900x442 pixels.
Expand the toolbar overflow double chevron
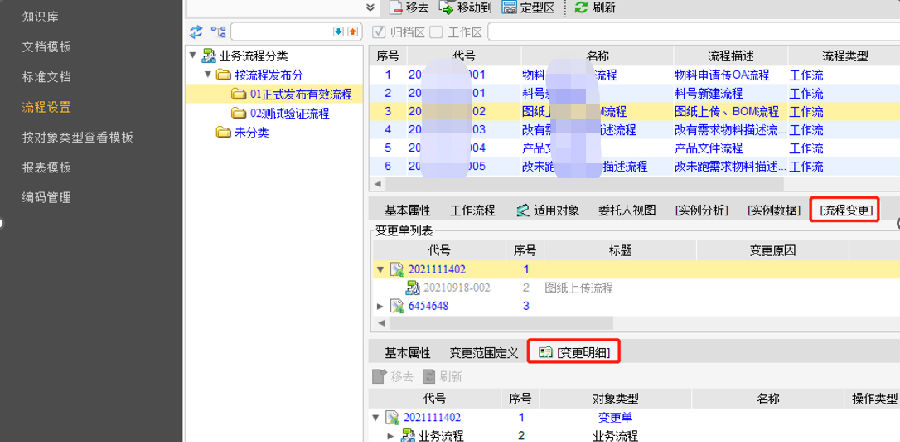[x=371, y=7]
